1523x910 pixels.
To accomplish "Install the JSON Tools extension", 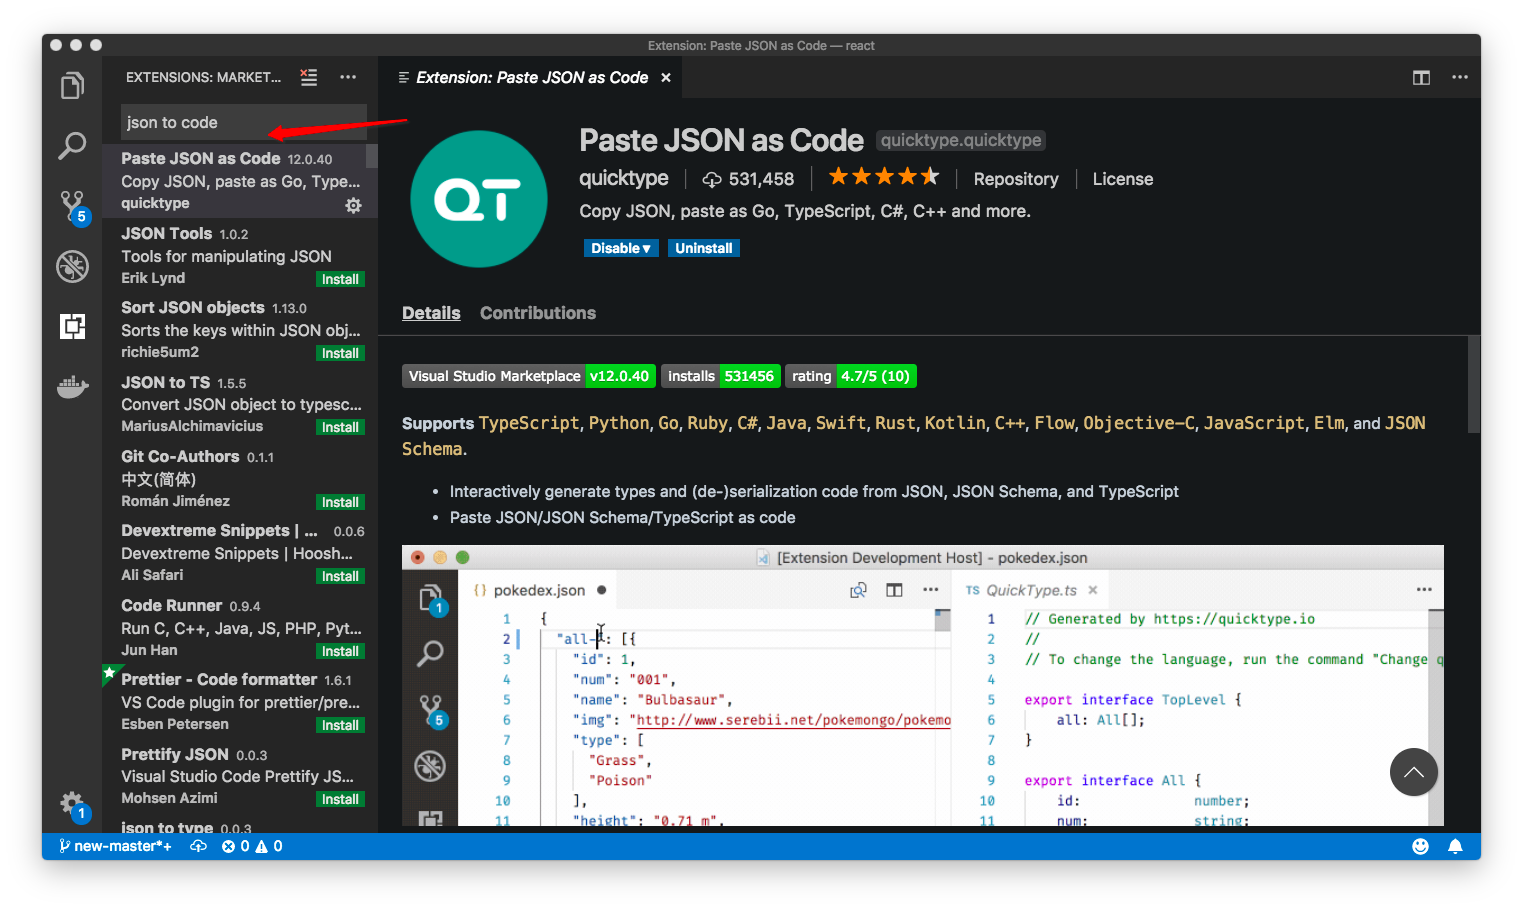I will pos(340,279).
